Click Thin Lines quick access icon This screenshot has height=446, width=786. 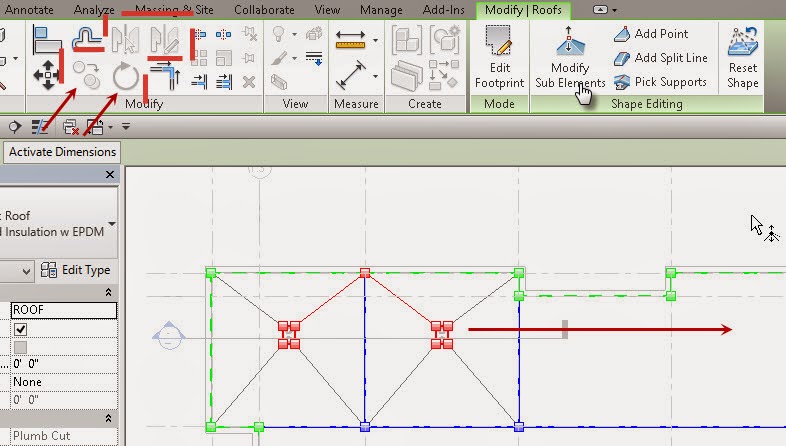point(40,127)
